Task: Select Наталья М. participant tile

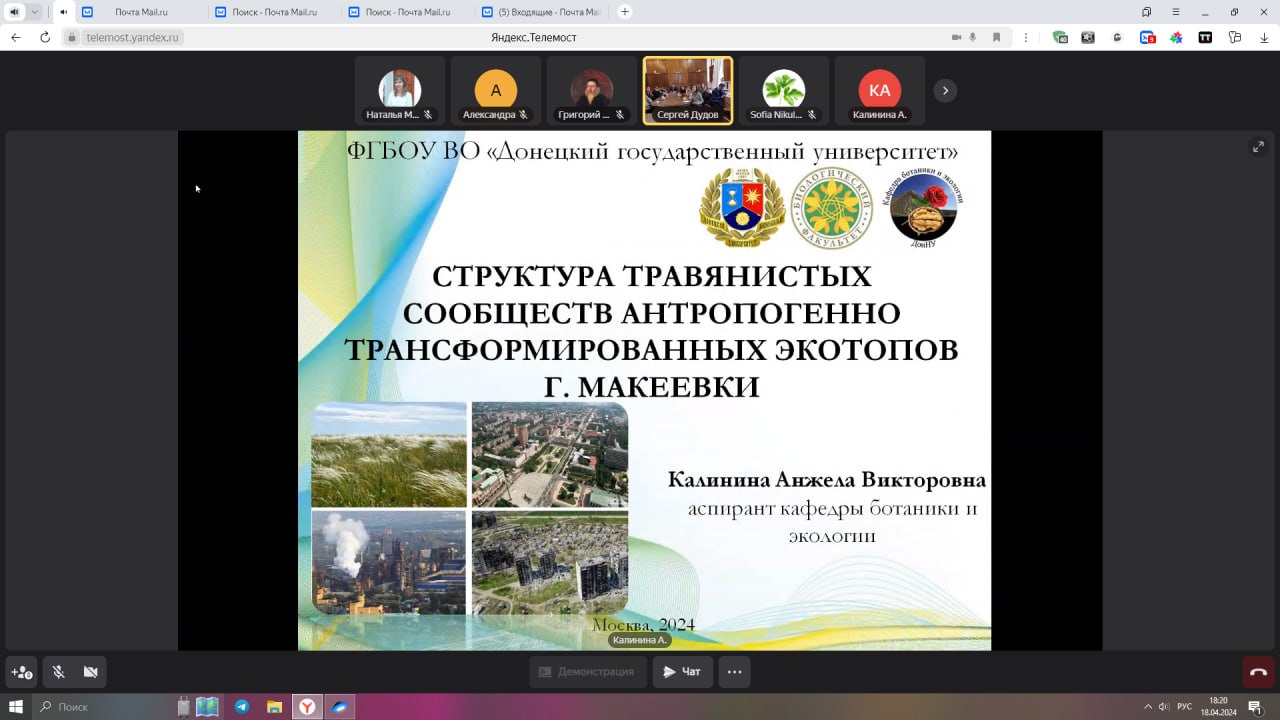Action: pyautogui.click(x=400, y=90)
